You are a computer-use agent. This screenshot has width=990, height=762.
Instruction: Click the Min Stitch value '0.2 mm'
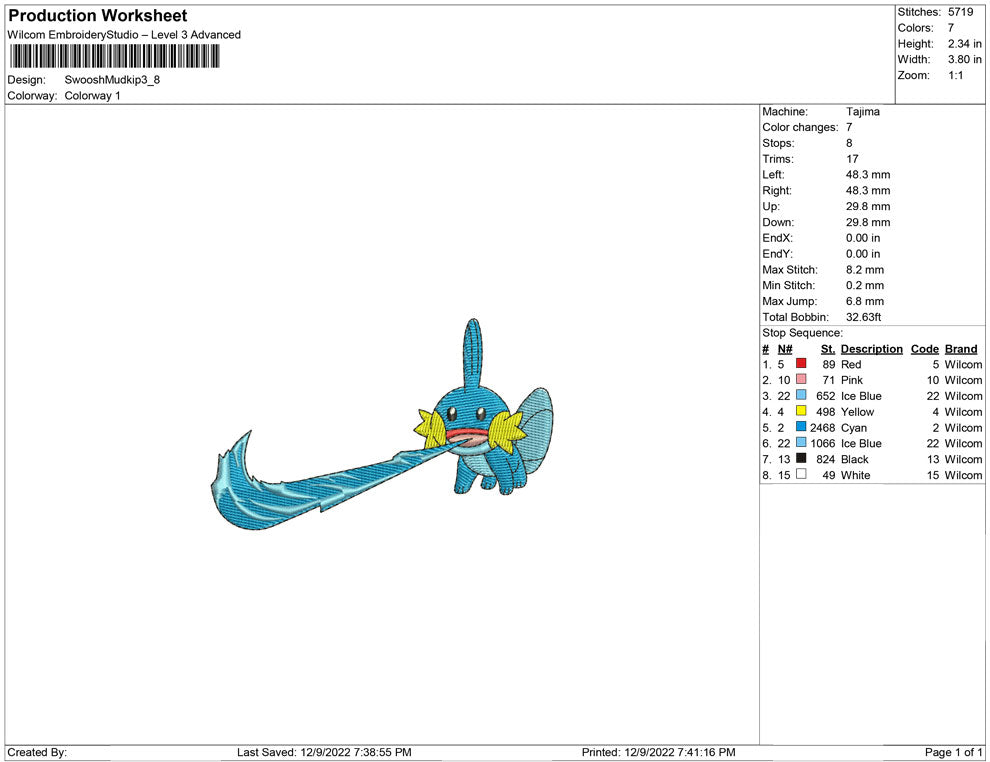point(865,285)
